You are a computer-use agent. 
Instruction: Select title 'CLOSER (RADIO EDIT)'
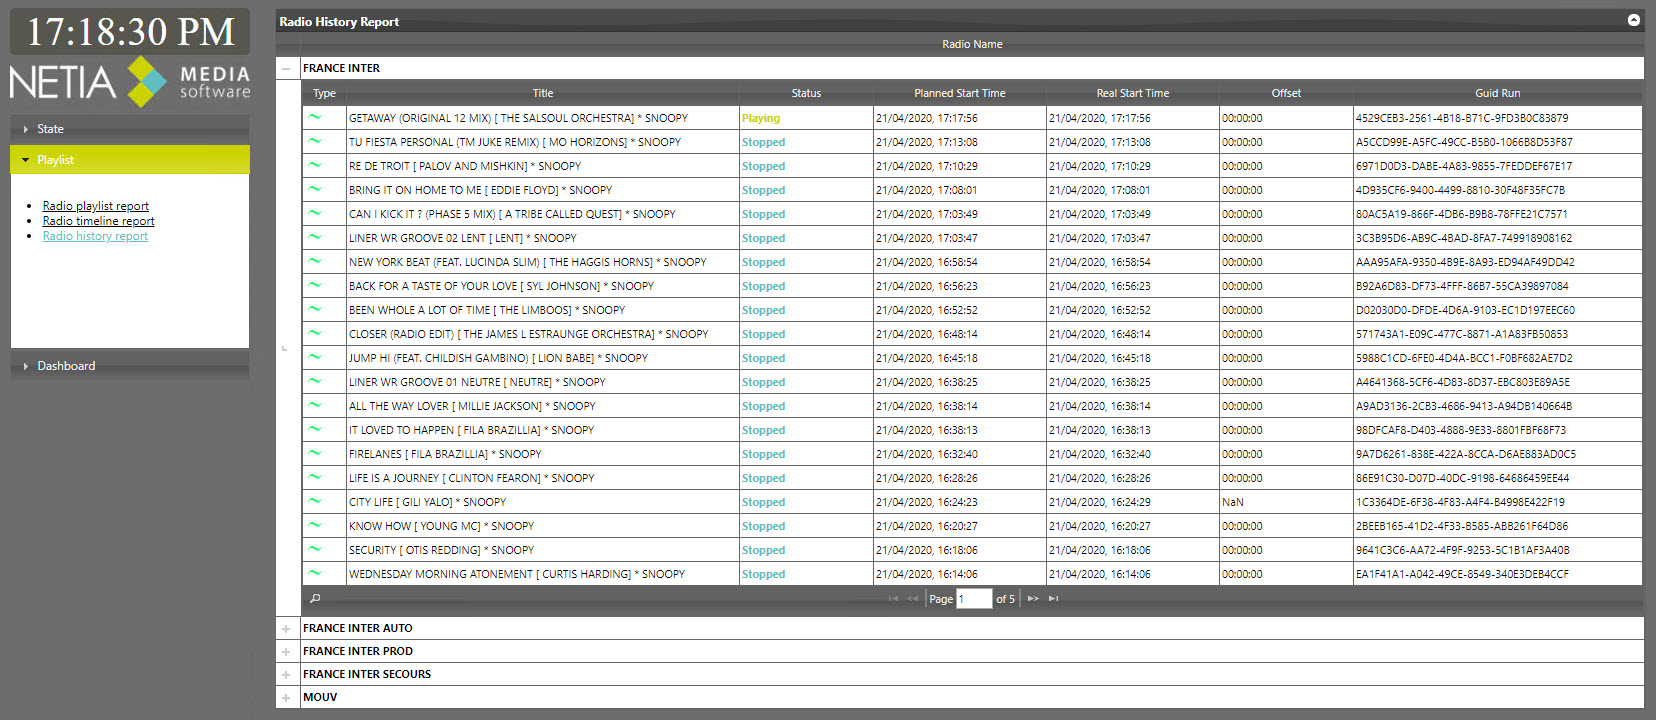pyautogui.click(x=528, y=334)
